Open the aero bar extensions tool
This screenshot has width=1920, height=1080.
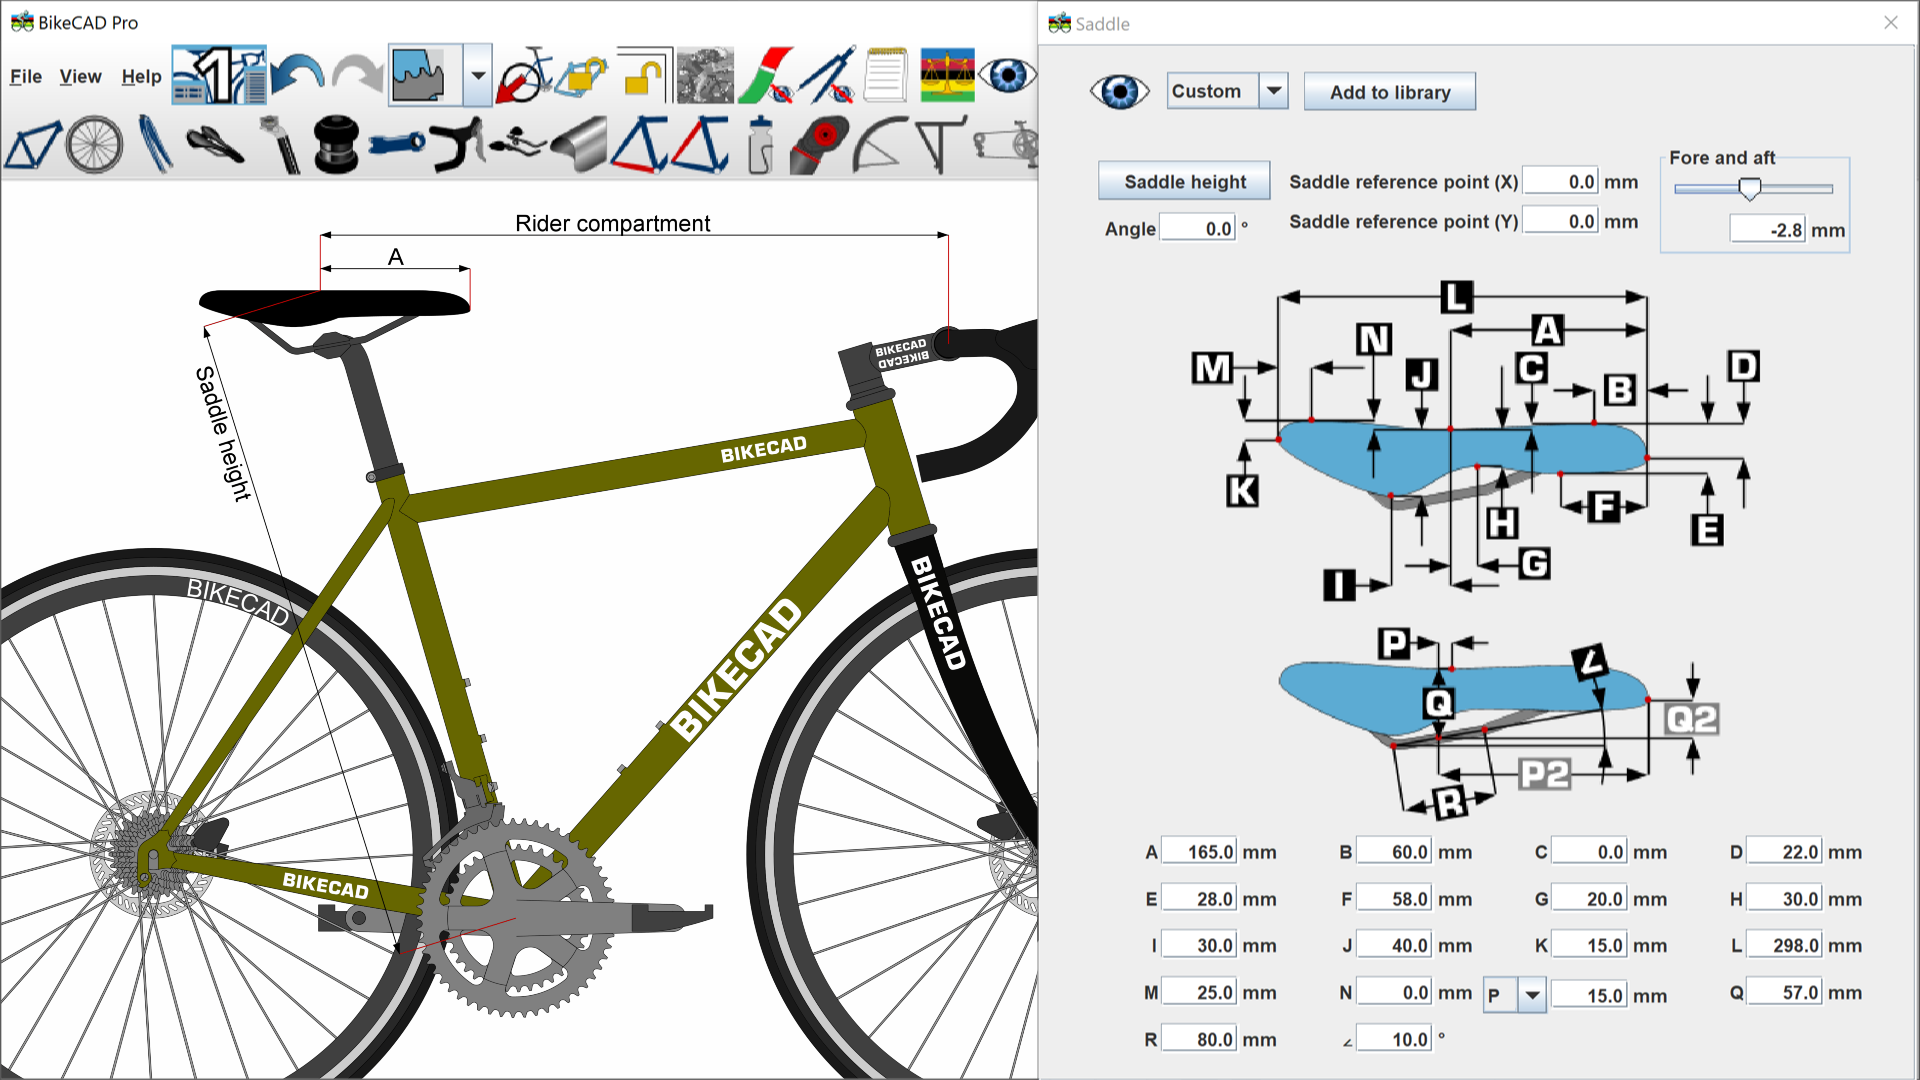pos(518,145)
